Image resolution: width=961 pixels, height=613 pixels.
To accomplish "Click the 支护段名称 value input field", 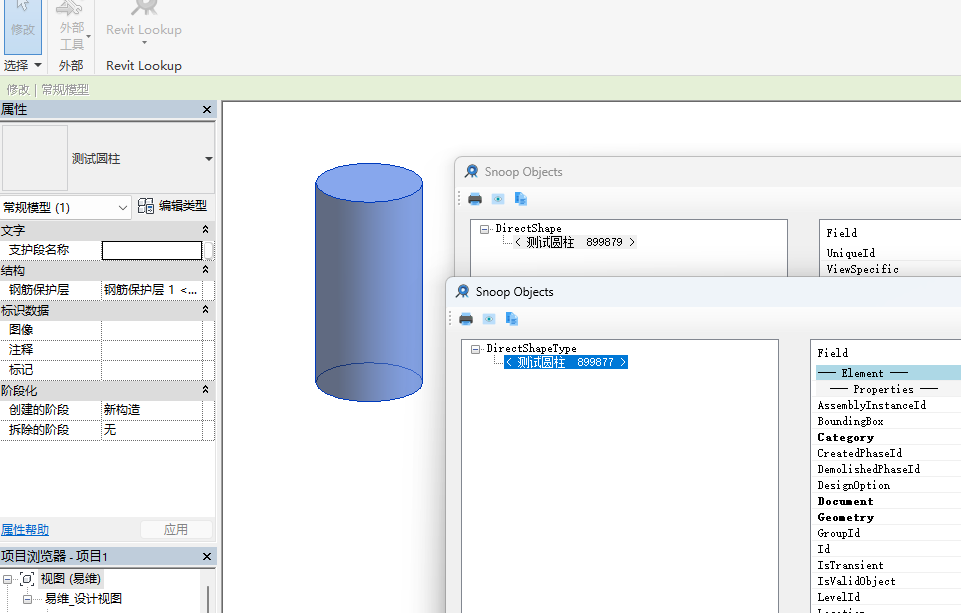I will click(x=151, y=250).
